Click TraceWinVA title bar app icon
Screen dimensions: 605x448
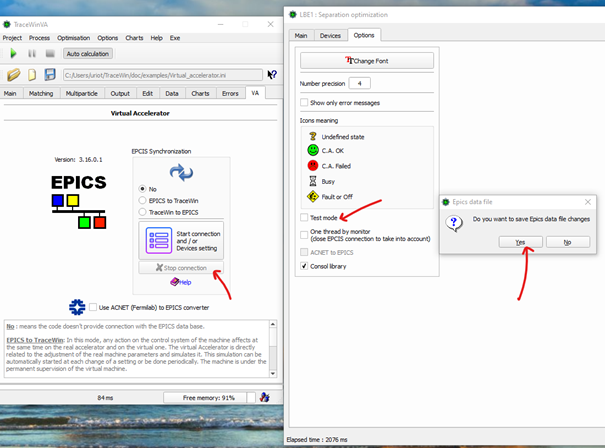(7, 24)
